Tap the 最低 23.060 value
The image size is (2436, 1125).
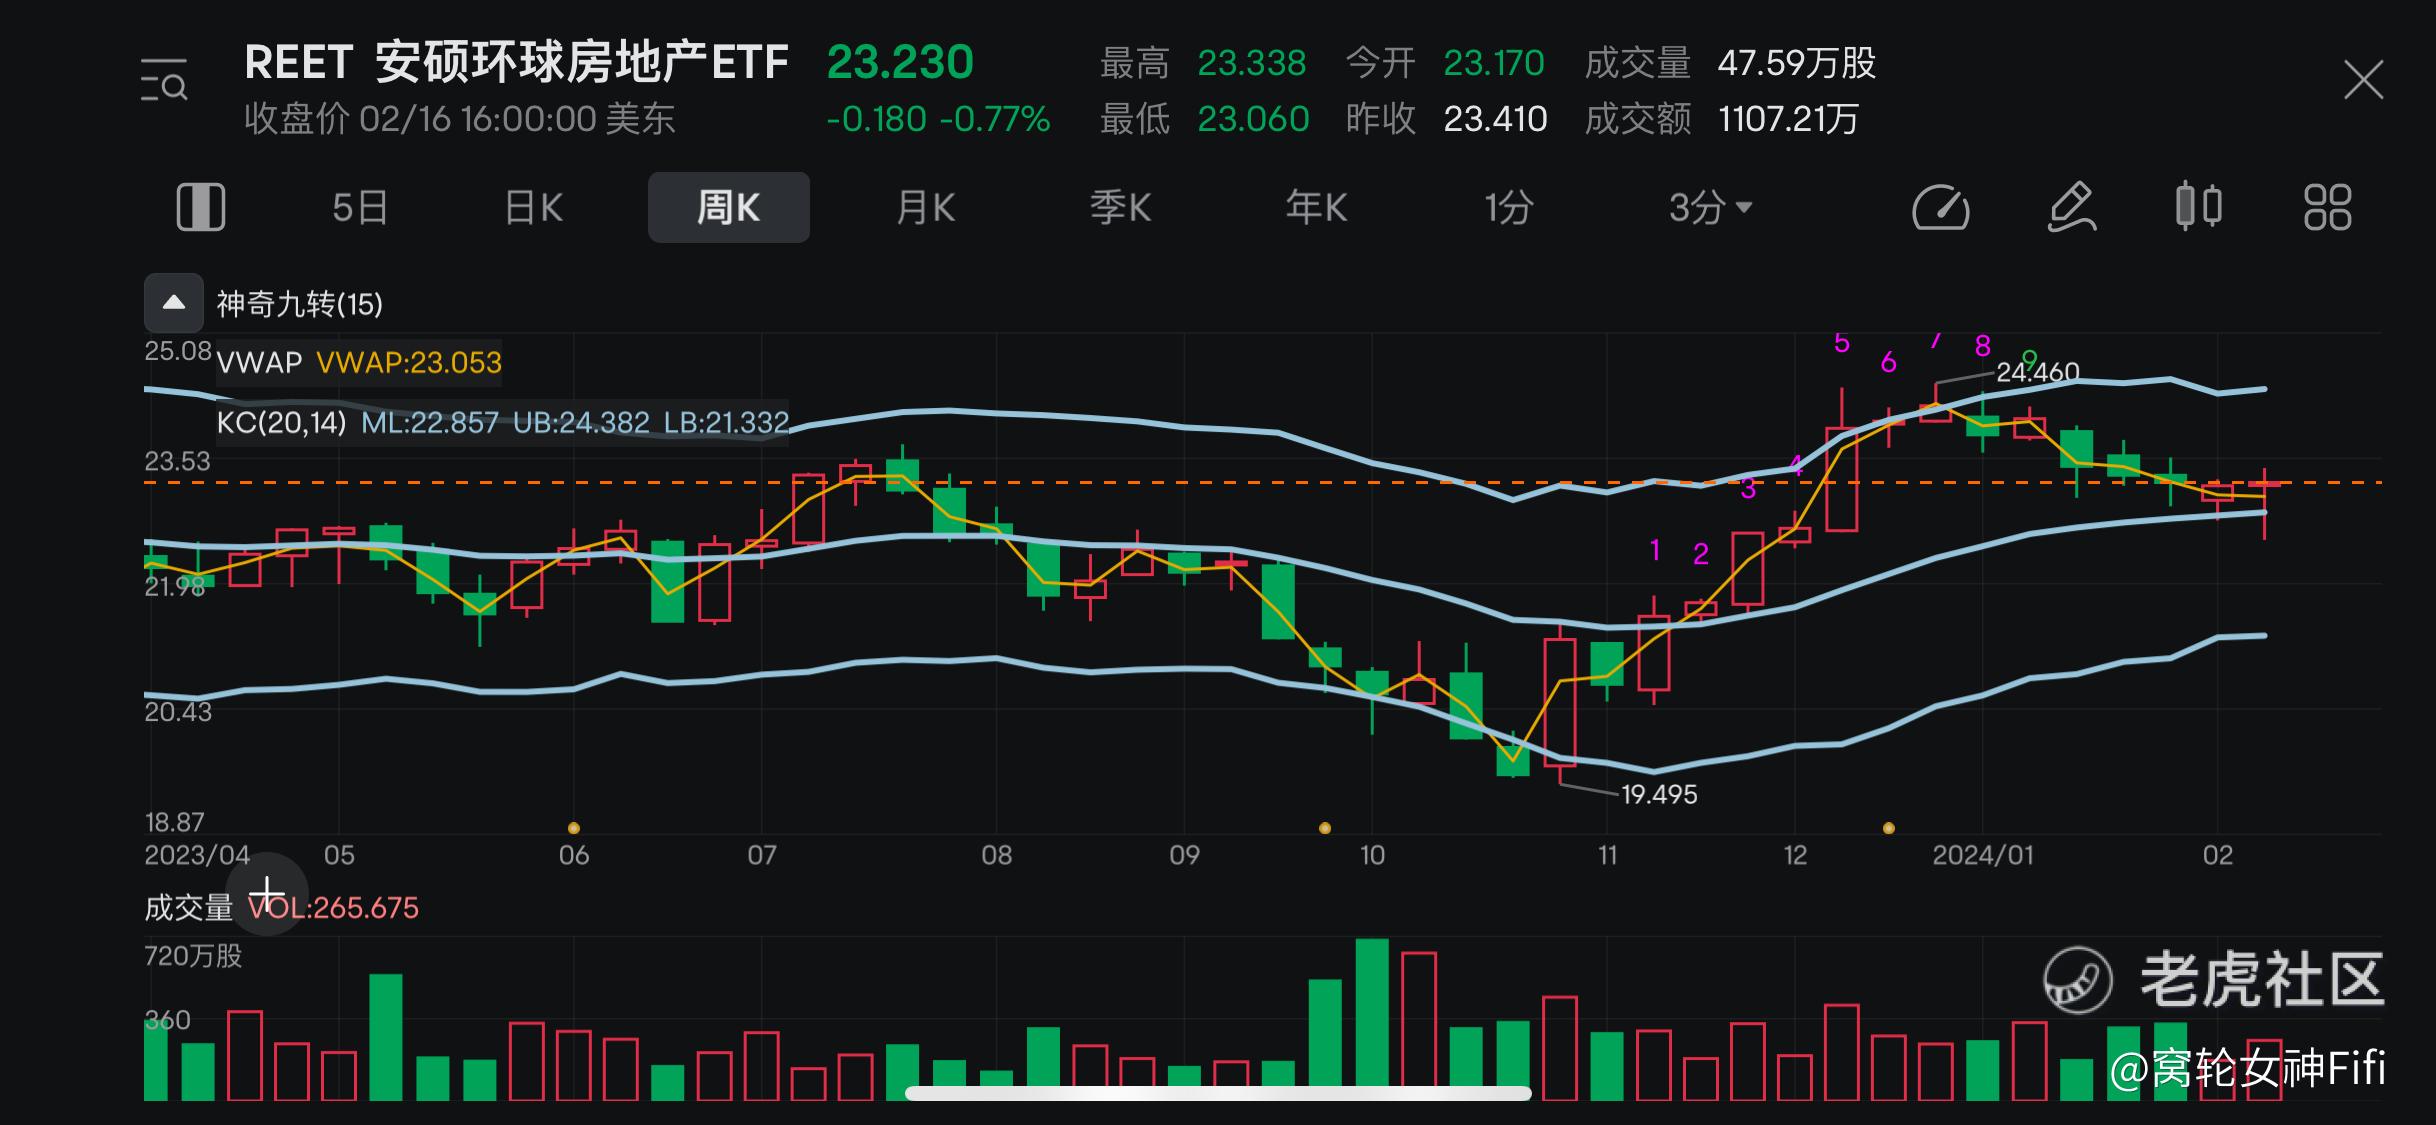coord(1254,119)
